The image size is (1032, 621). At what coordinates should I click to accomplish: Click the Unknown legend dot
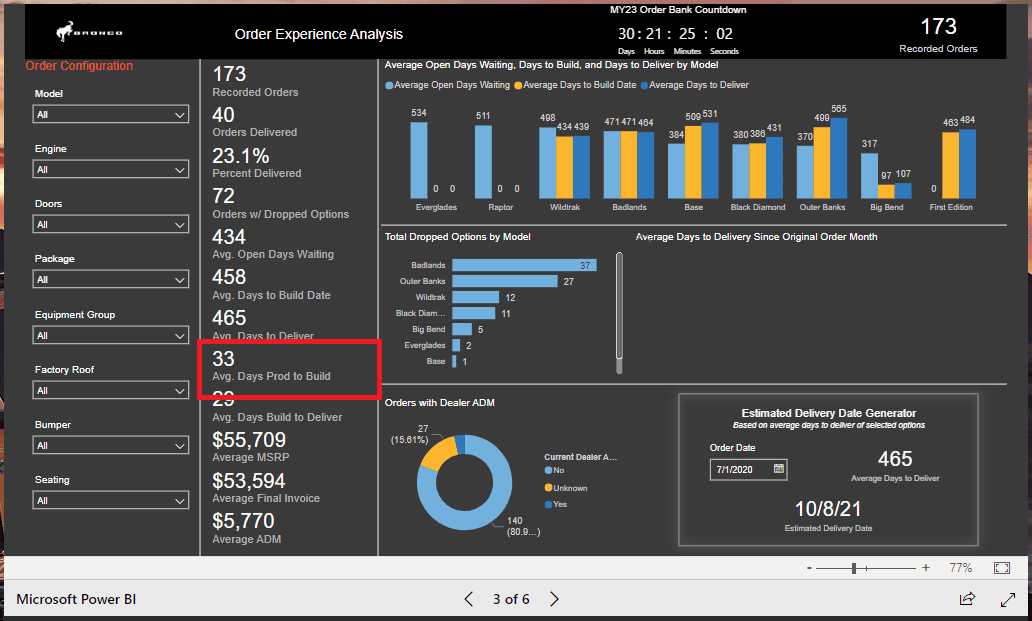click(548, 488)
